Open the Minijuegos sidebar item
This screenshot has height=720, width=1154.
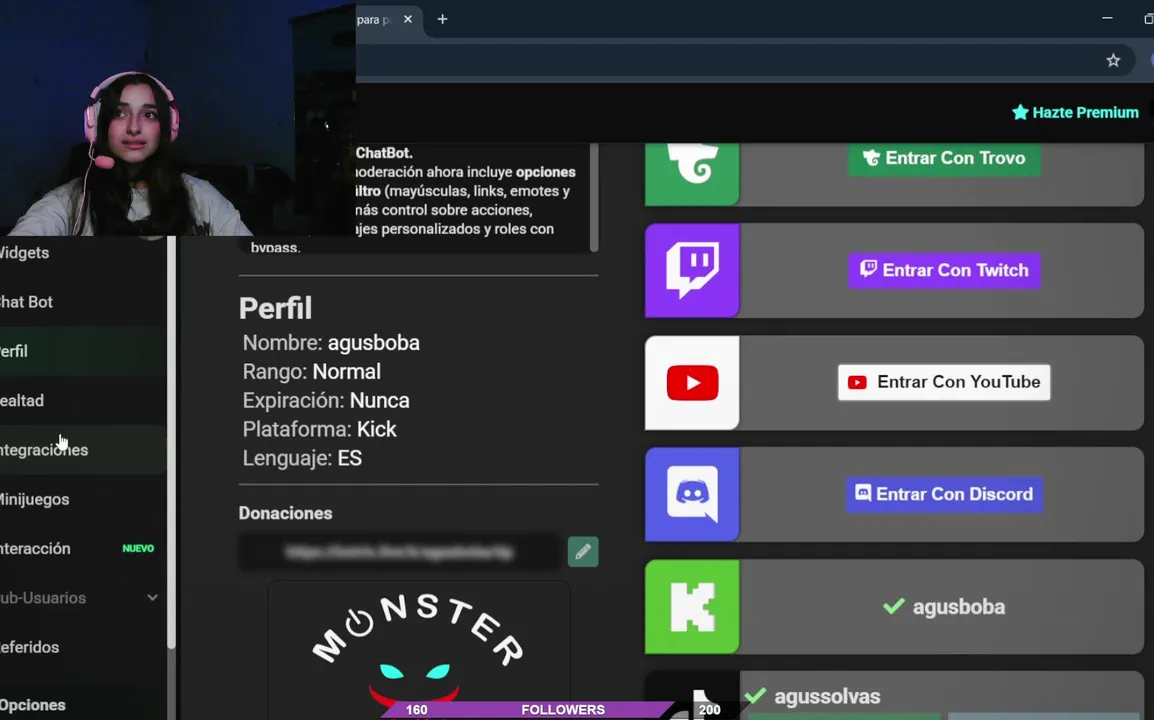83,499
